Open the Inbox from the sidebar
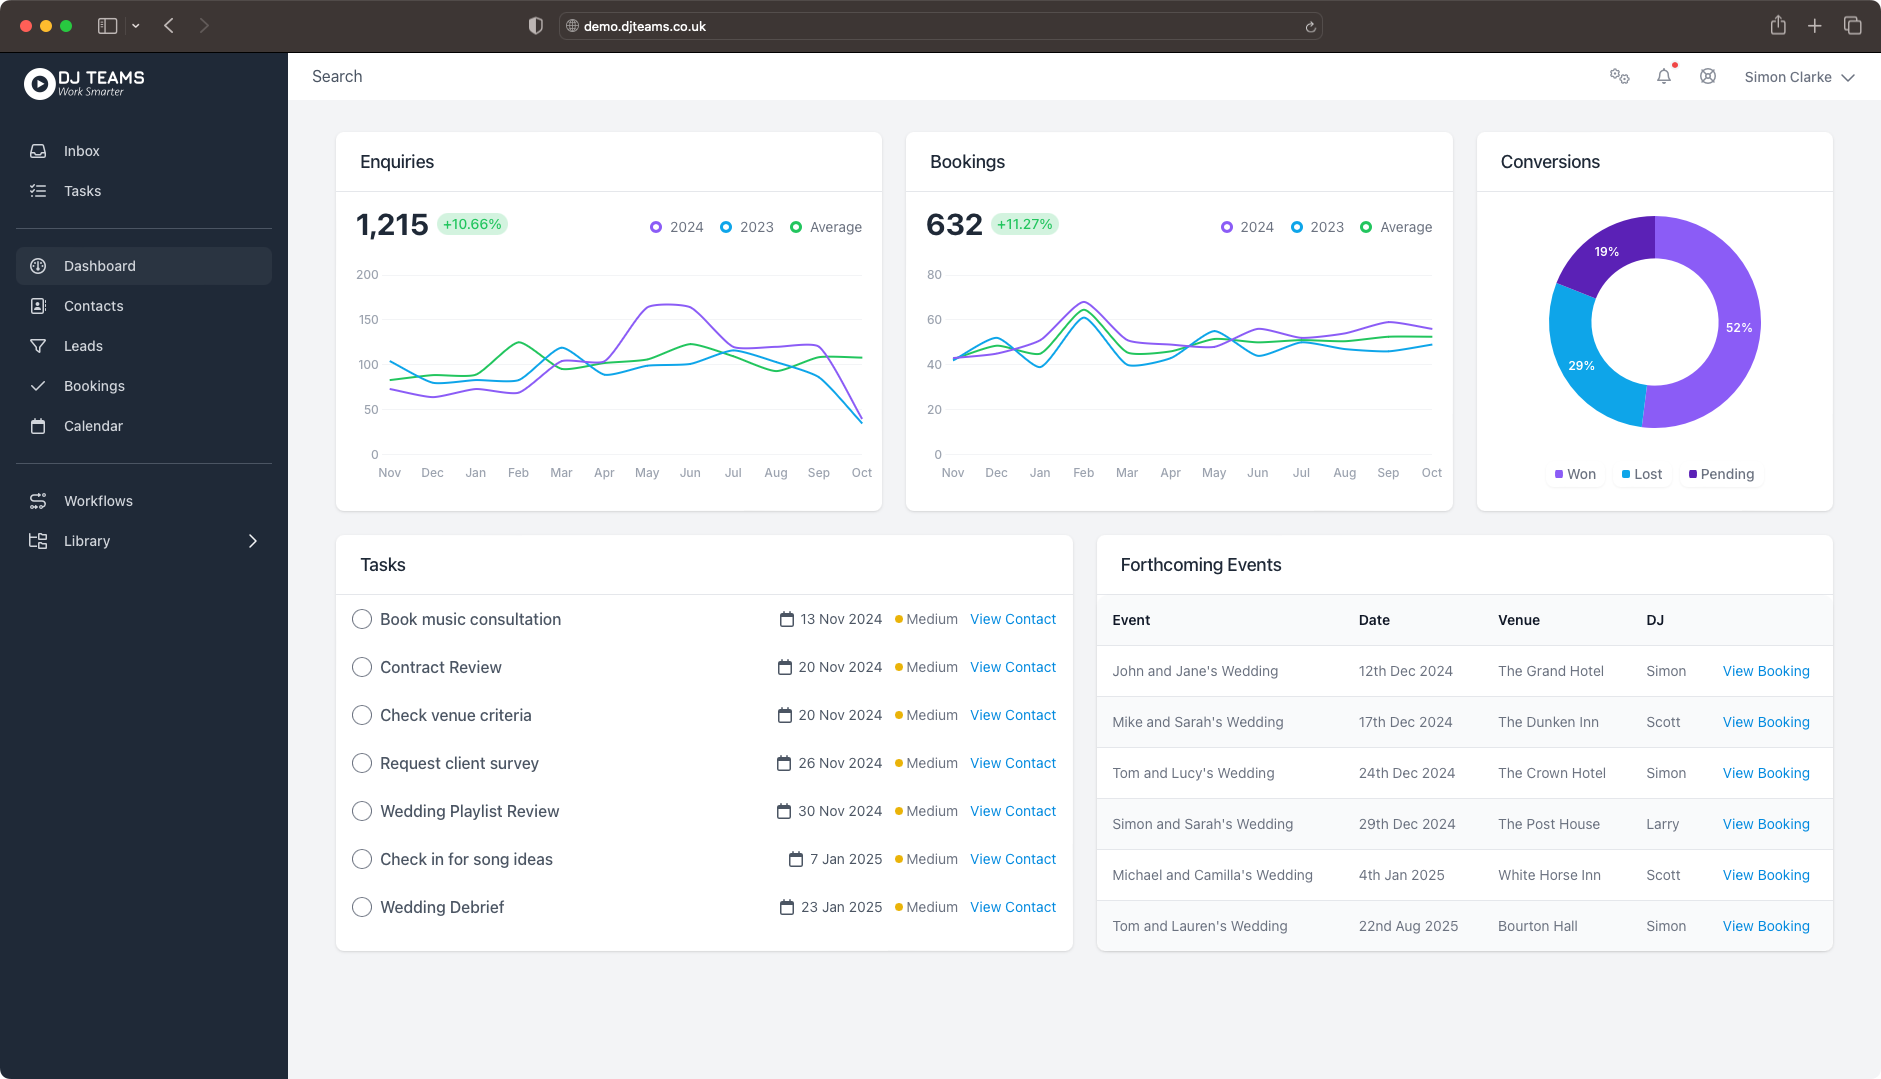1881x1079 pixels. tap(81, 150)
